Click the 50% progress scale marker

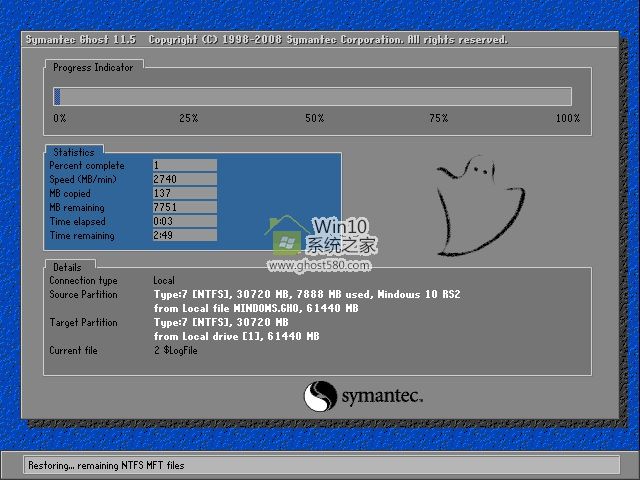[x=315, y=118]
